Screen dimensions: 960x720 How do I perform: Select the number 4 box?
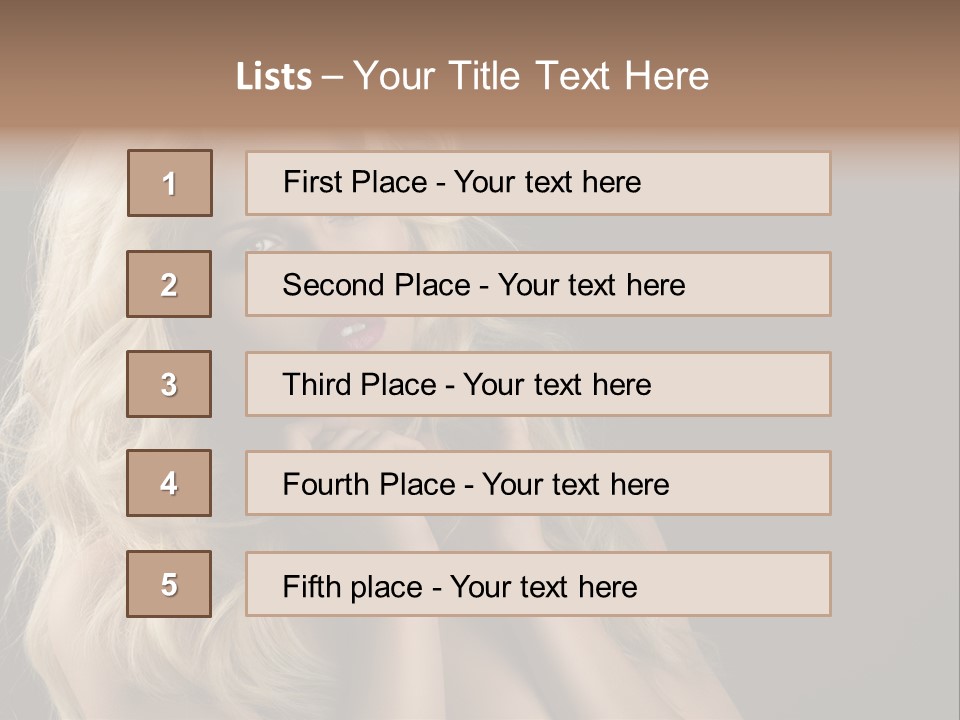pyautogui.click(x=169, y=483)
